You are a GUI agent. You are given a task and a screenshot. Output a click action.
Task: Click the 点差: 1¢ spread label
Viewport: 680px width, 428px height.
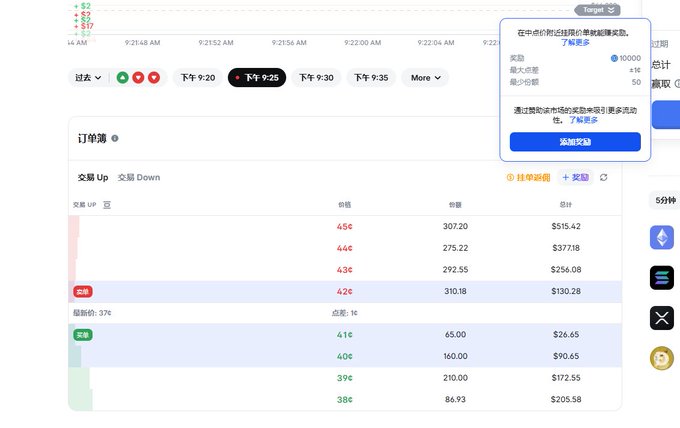[344, 313]
